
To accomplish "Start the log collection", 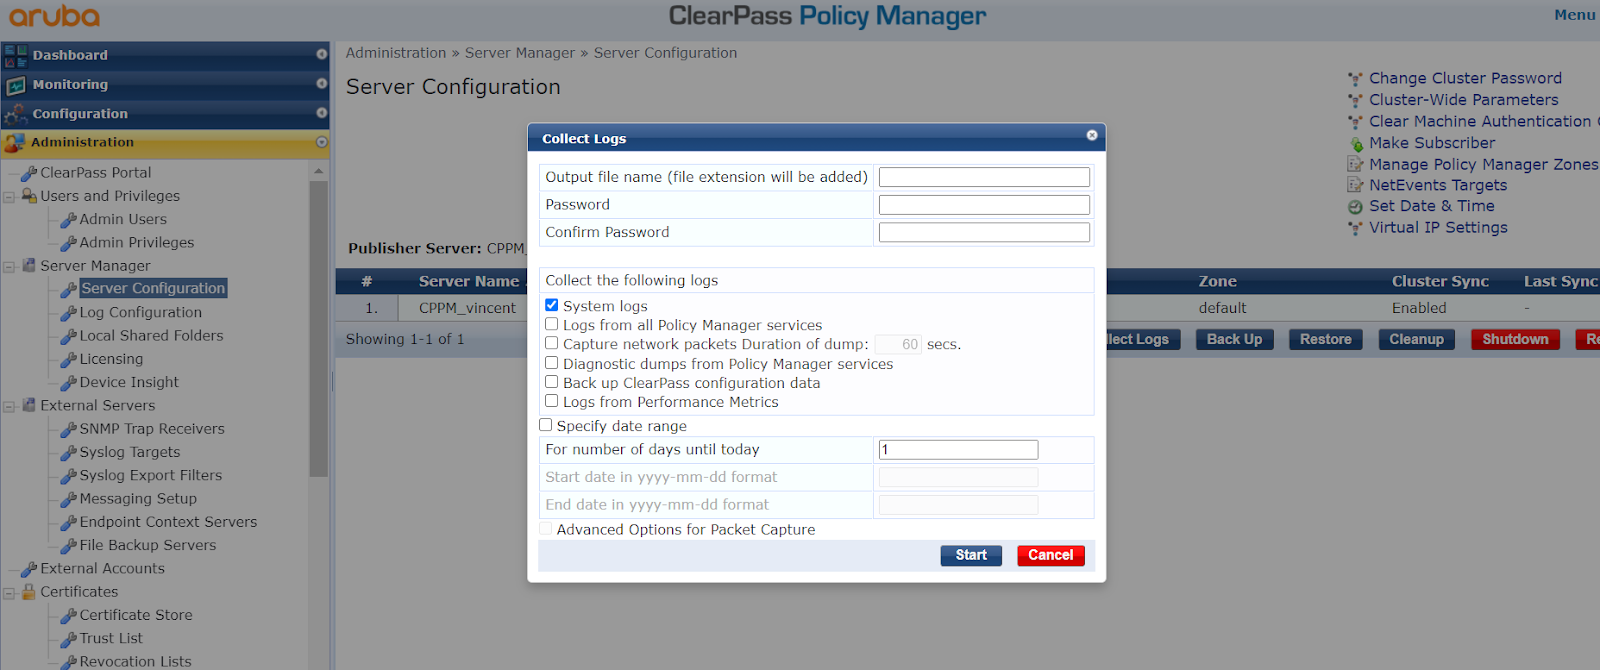I will coord(971,555).
